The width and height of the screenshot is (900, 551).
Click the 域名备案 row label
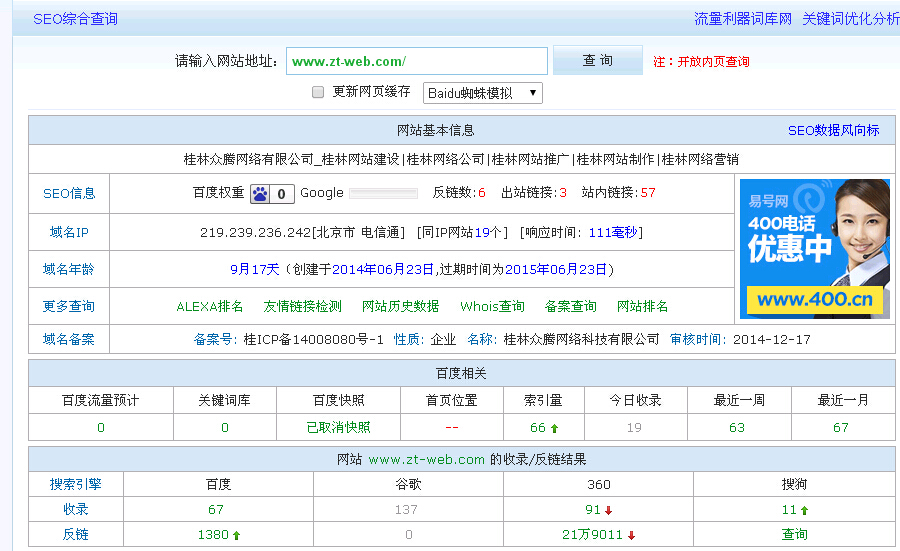click(69, 339)
